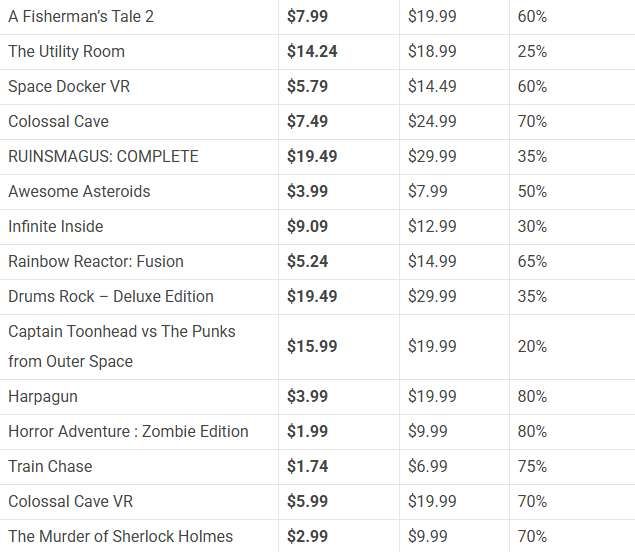This screenshot has height=552, width=635.
Task: Click the Train Chase game name
Action: (50, 467)
